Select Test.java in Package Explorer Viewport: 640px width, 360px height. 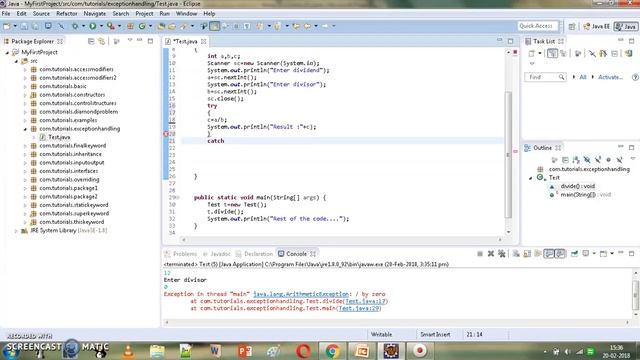click(59, 138)
